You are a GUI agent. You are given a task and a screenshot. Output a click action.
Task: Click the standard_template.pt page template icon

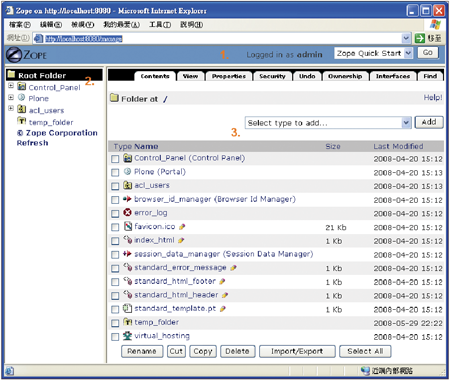coord(127,308)
